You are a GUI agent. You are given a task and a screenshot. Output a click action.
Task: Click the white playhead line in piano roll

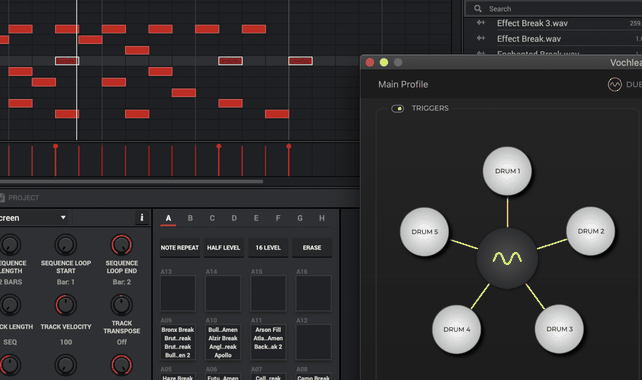77,70
